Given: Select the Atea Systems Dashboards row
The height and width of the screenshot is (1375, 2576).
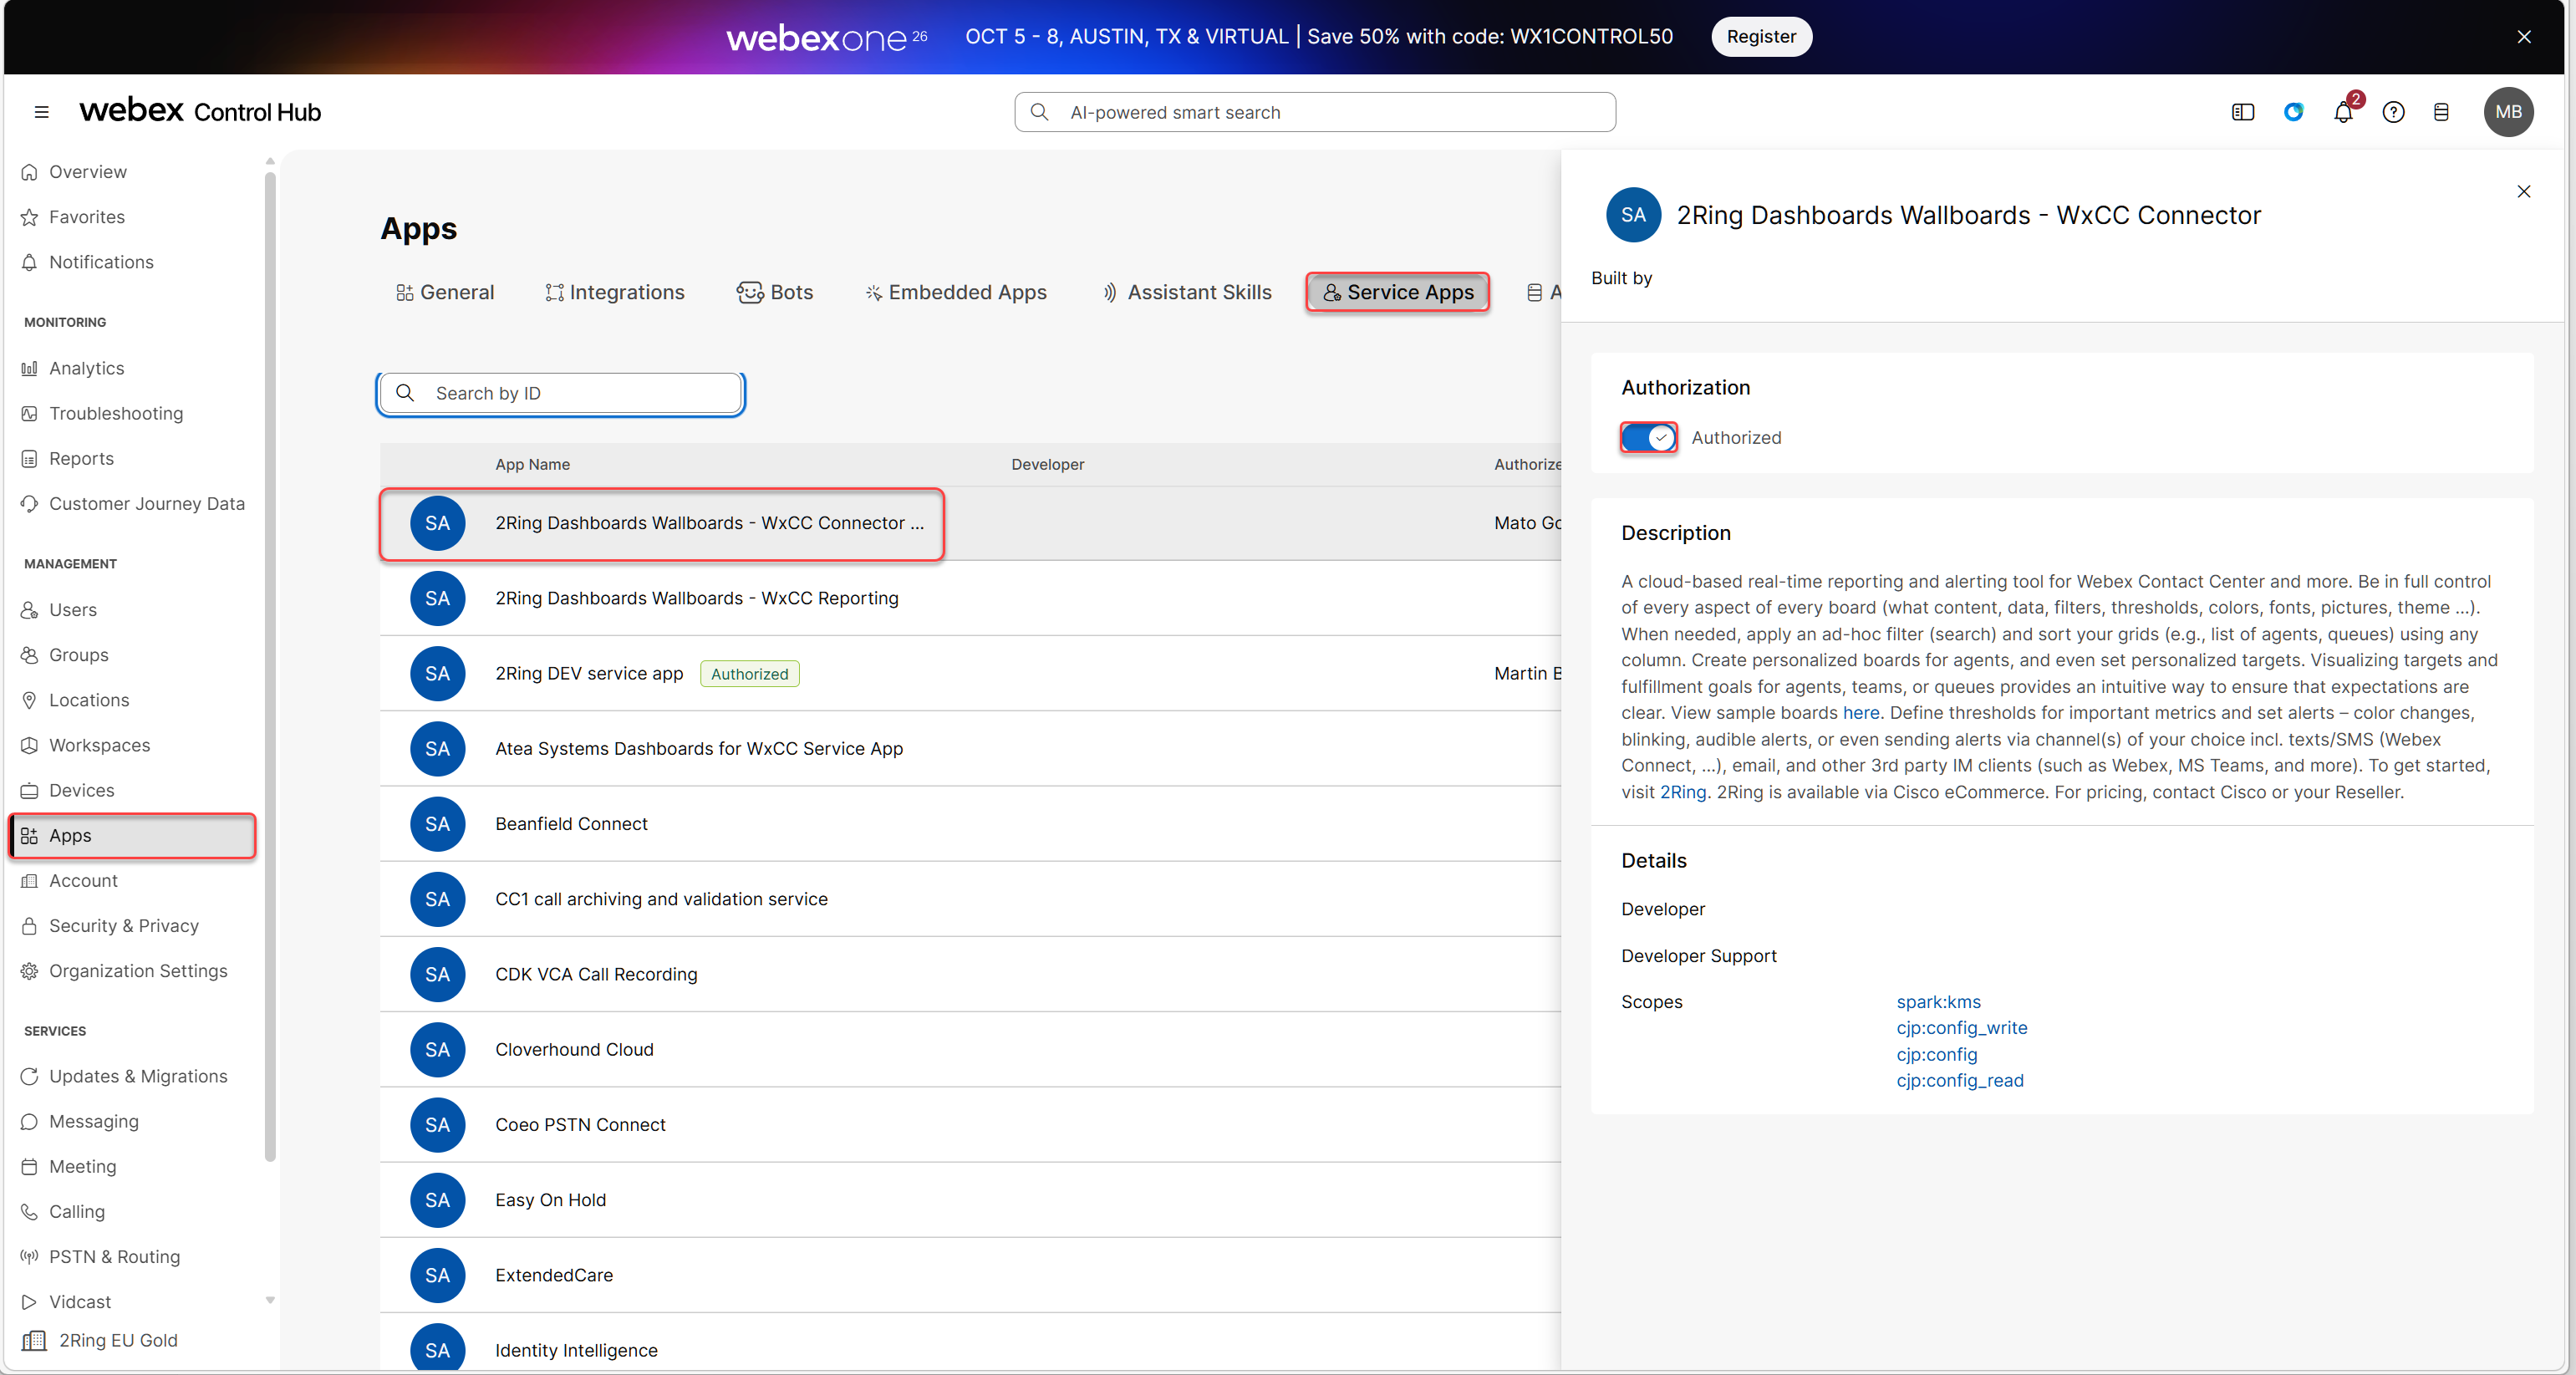Looking at the screenshot, I should click(x=970, y=748).
